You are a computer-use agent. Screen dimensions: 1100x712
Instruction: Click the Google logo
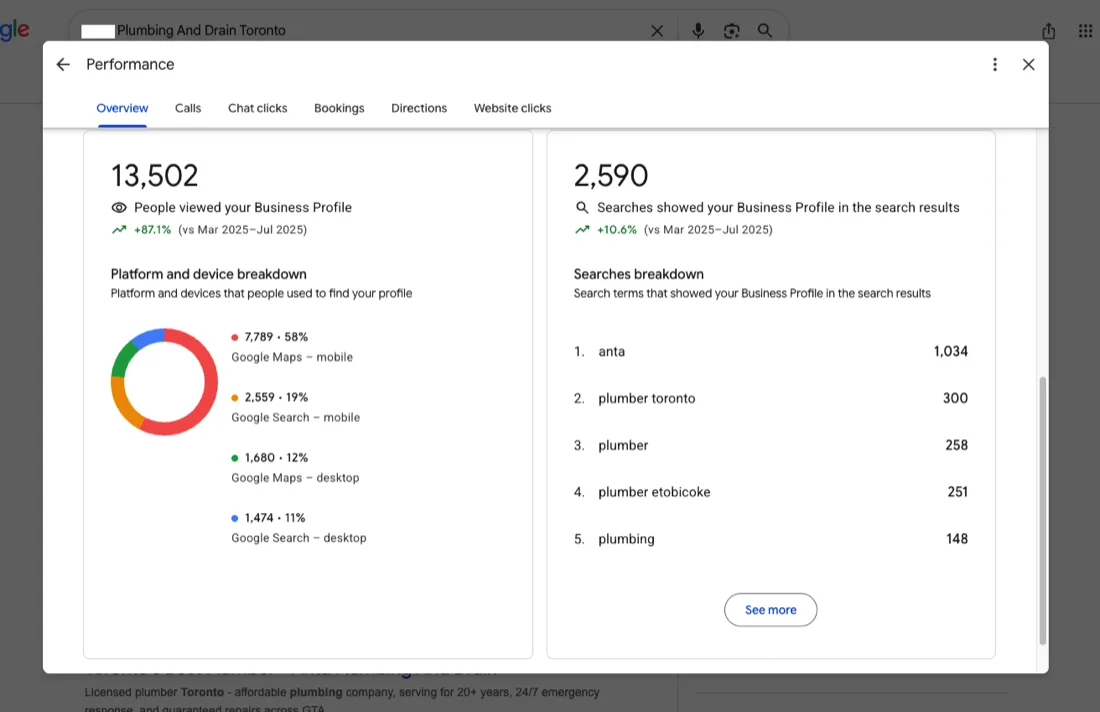[14, 30]
